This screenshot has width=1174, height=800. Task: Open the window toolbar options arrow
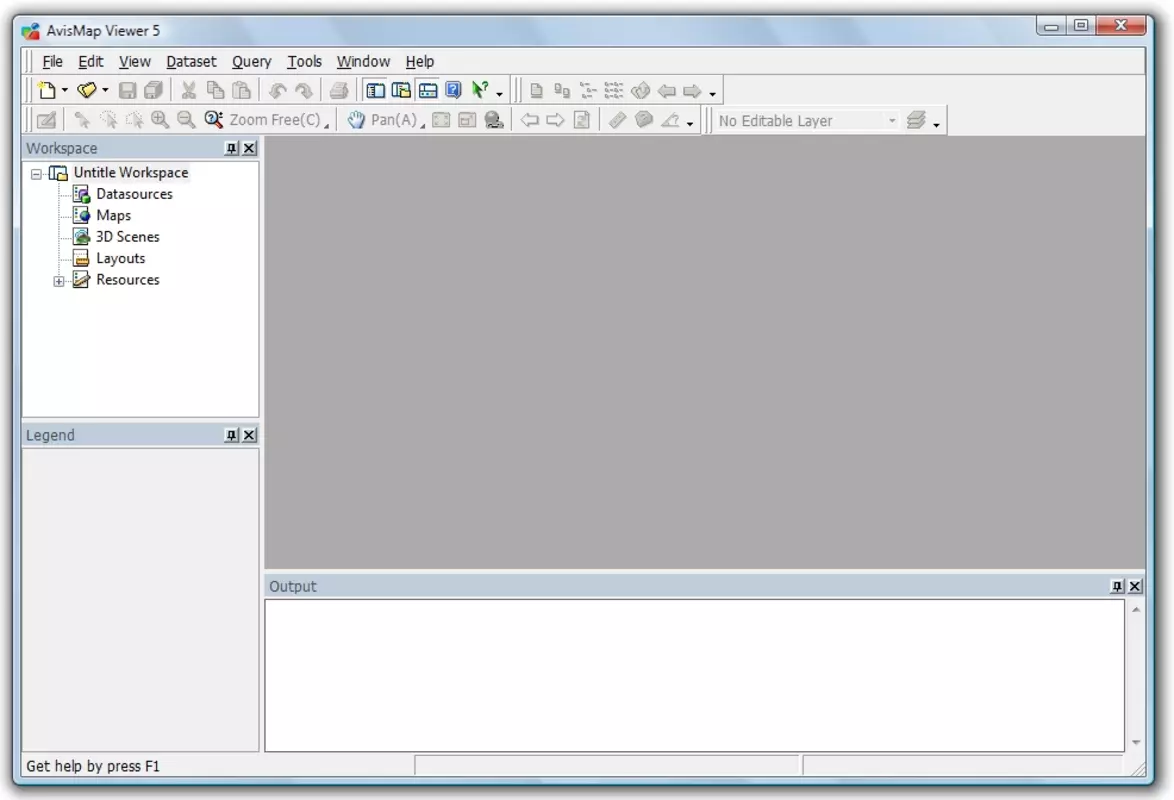point(712,93)
